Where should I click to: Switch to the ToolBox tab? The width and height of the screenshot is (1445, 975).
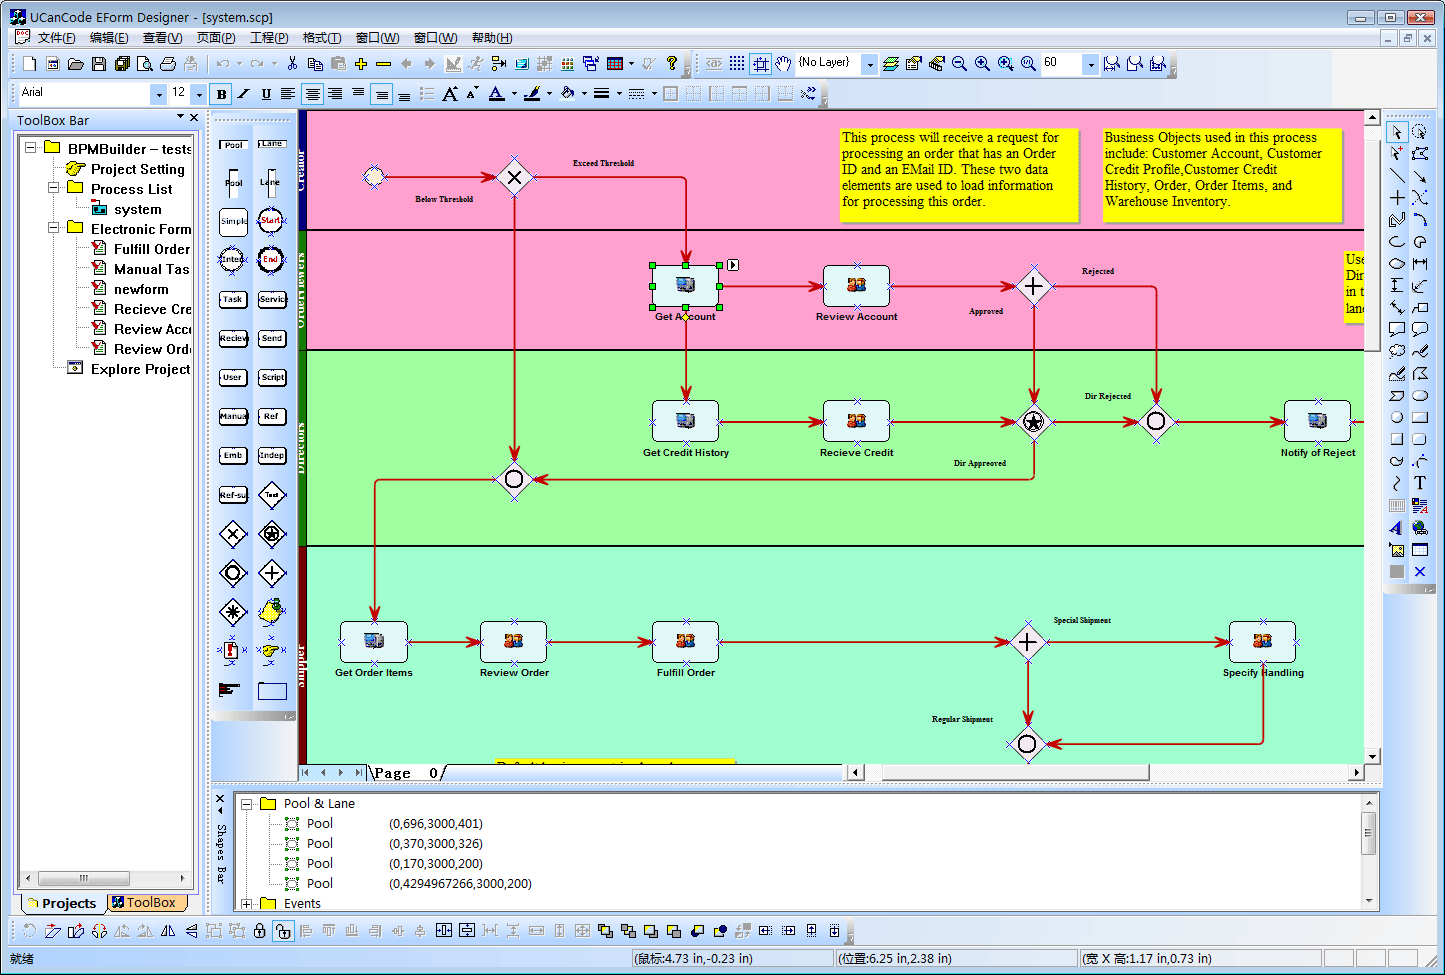[x=144, y=903]
